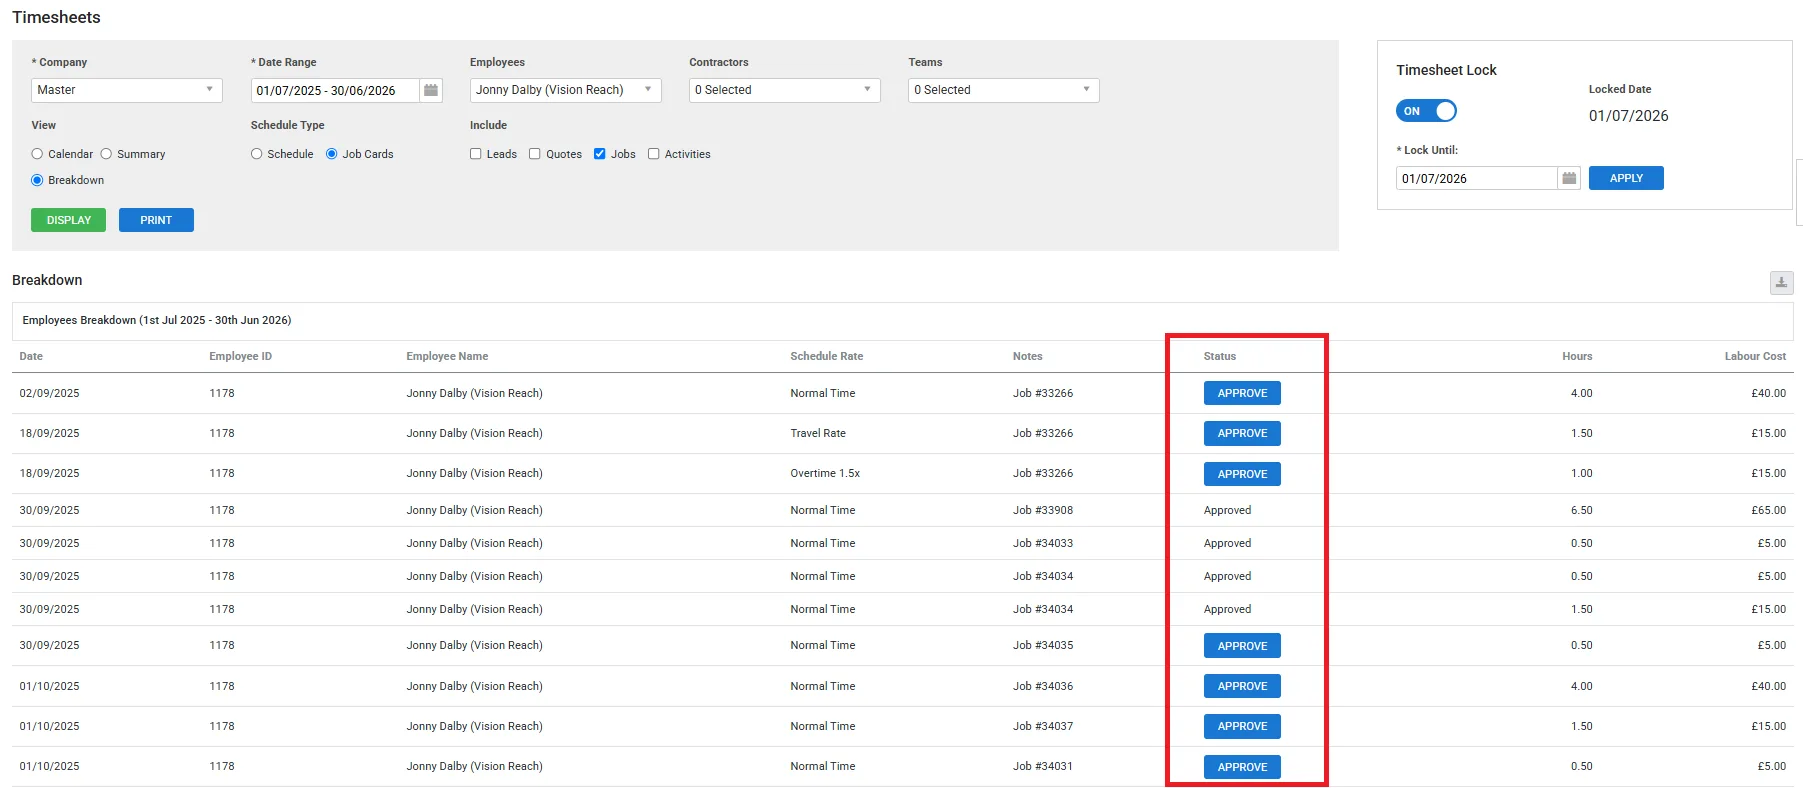This screenshot has width=1803, height=788.
Task: Click the Hours column header
Action: 1577,356
